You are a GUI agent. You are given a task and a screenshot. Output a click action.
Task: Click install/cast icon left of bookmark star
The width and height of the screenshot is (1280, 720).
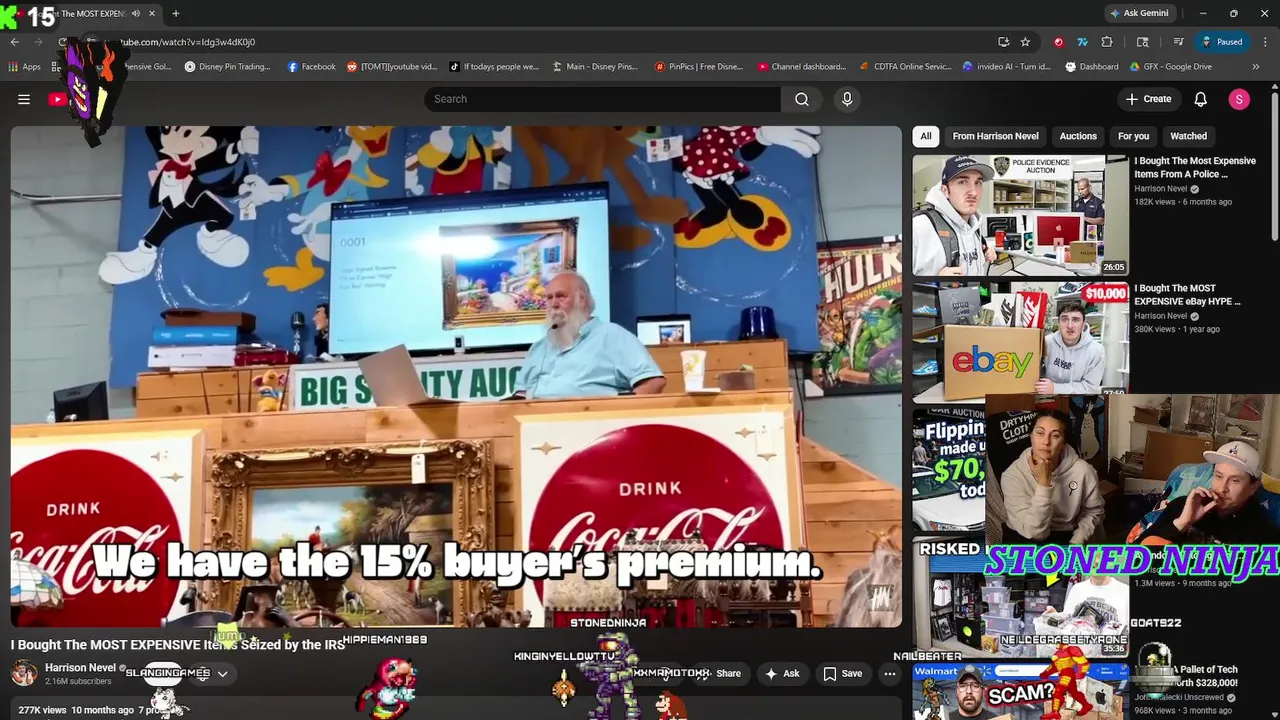(x=1003, y=42)
